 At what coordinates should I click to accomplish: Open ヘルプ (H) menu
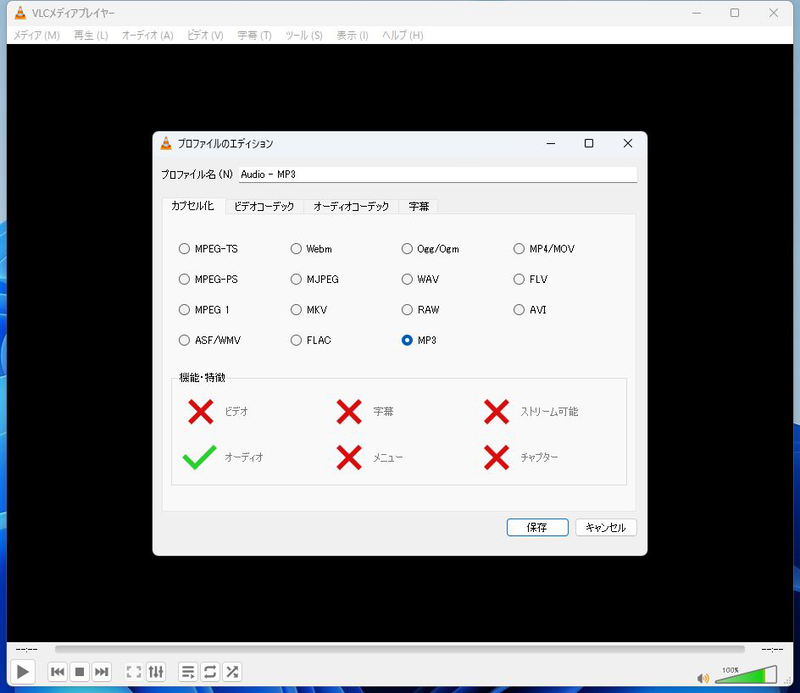[x=403, y=35]
